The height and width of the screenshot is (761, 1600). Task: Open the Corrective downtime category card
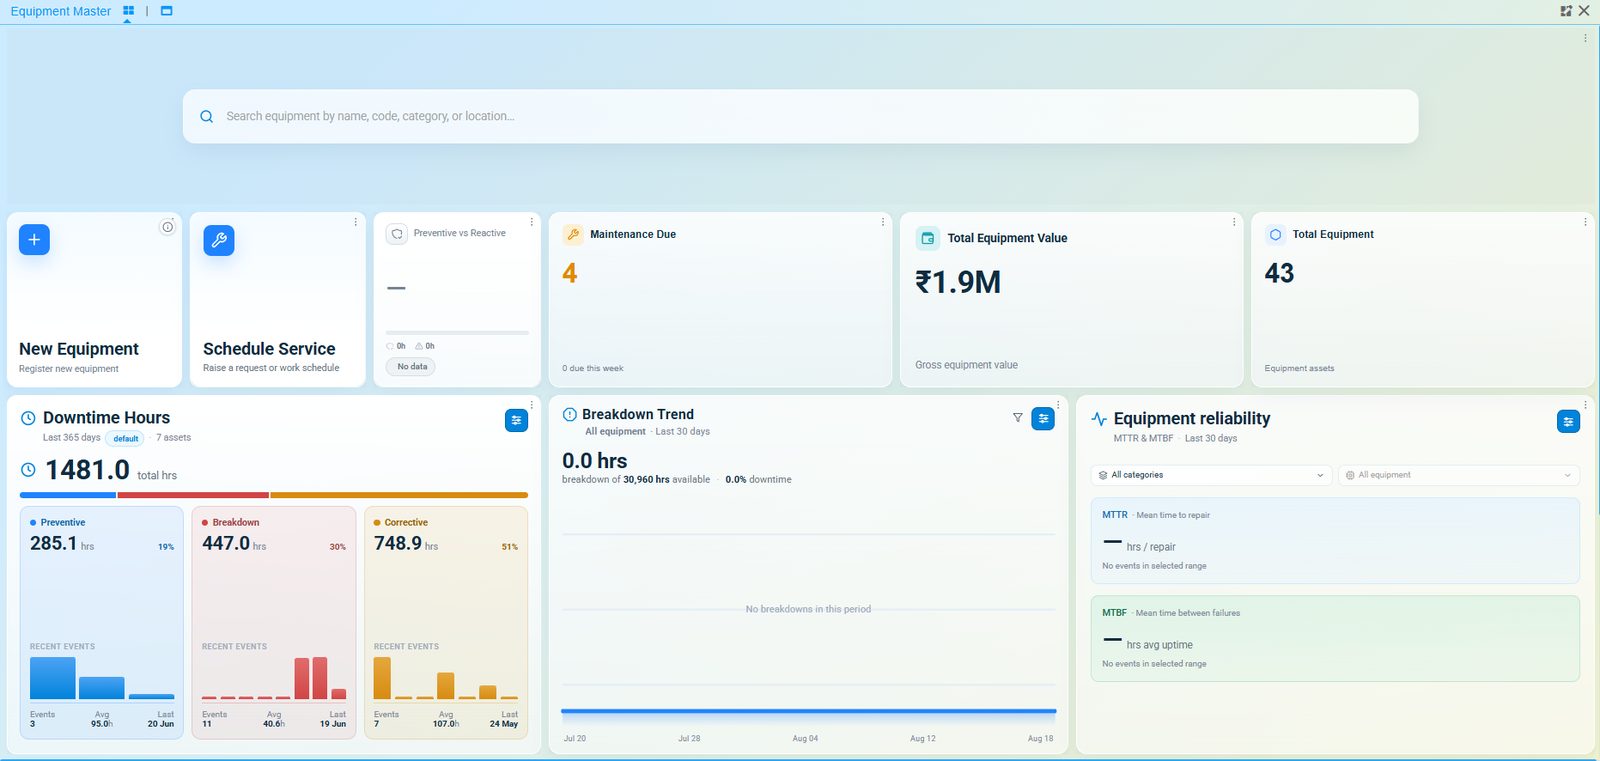coord(446,622)
